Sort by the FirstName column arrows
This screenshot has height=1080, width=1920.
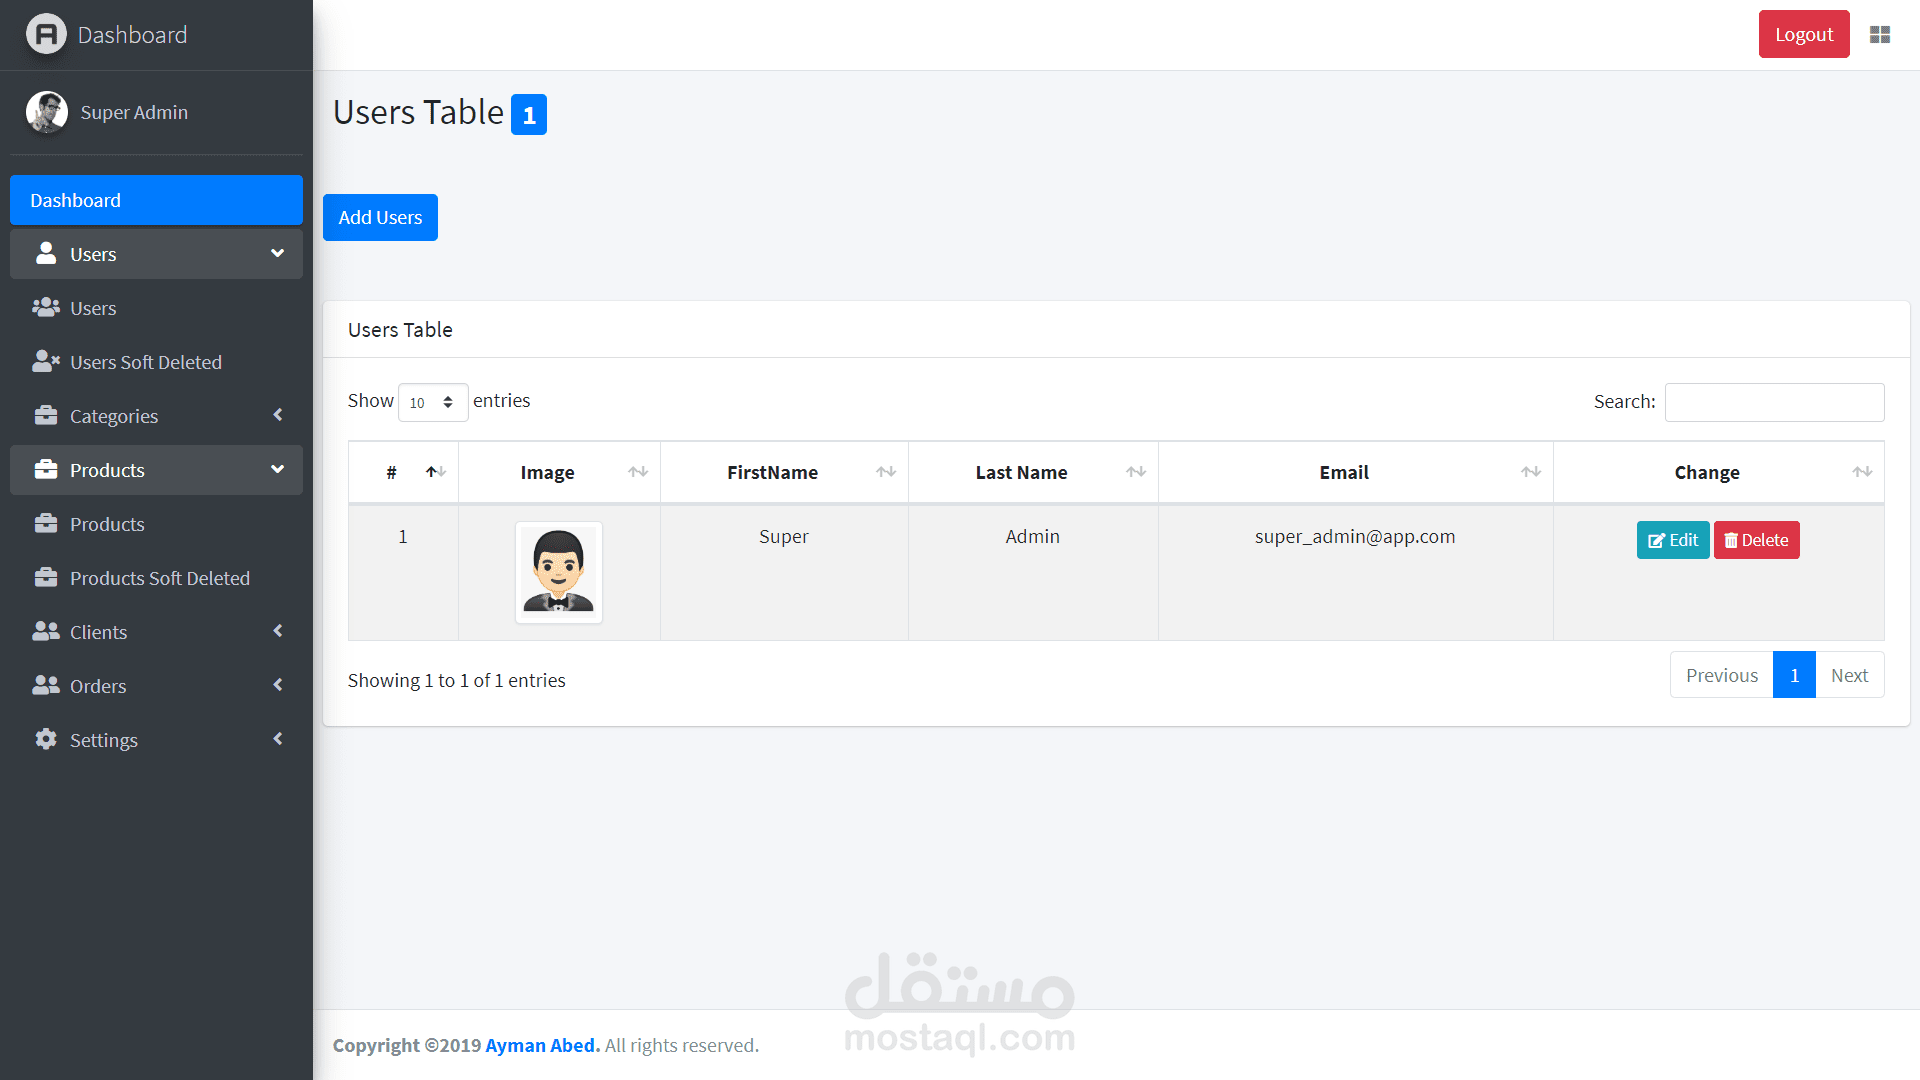click(885, 472)
